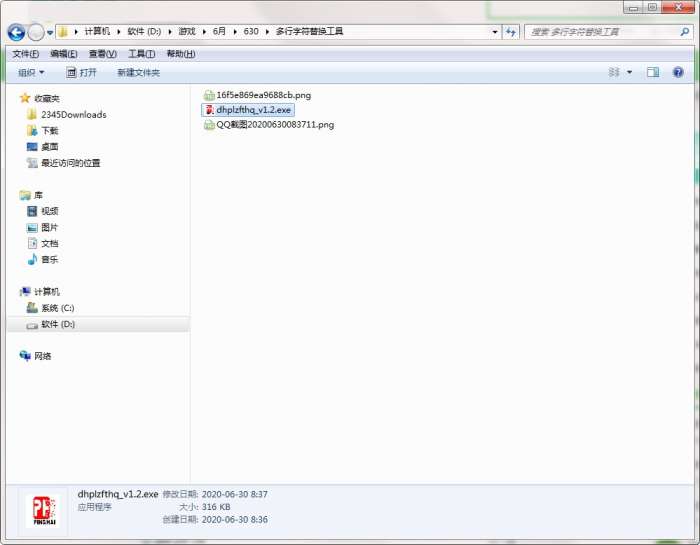Click the refresh button beside address bar
Screen dimensions: 700x545
[x=511, y=32]
